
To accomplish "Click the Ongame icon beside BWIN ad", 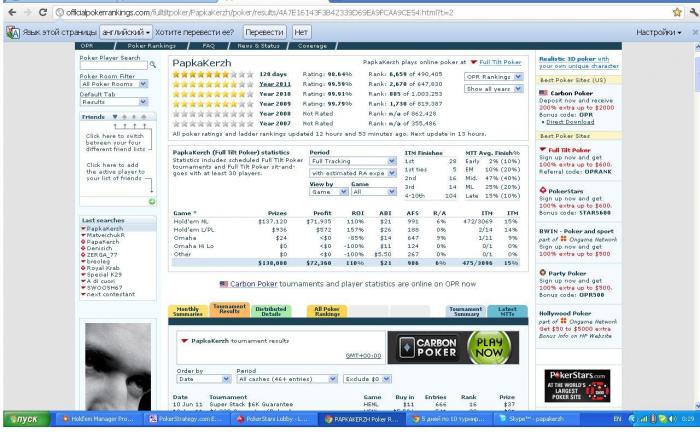I will coord(563,239).
